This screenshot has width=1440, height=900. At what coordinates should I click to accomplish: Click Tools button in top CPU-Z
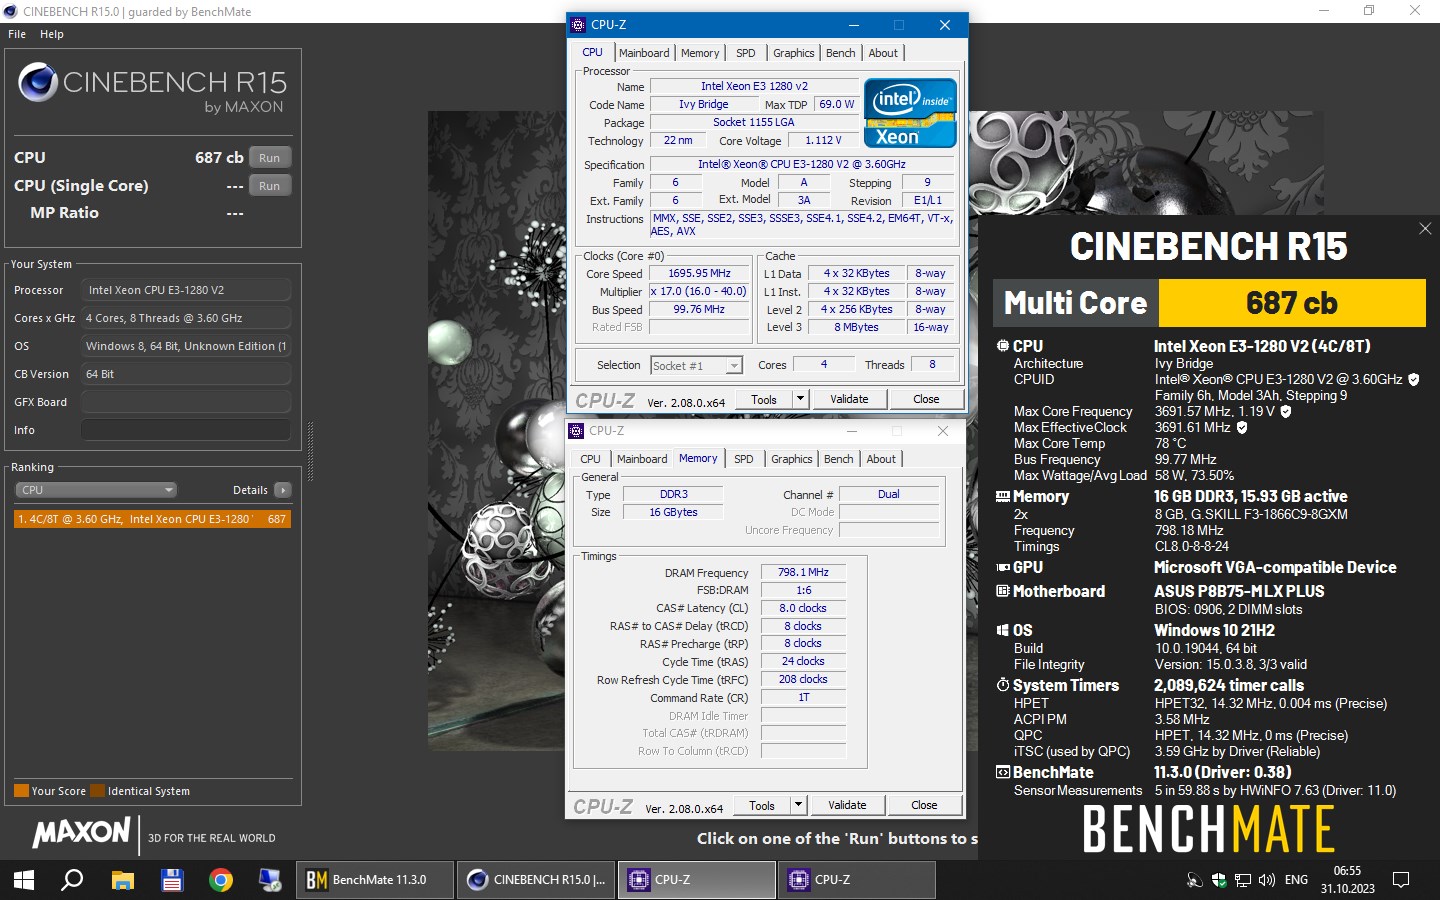tap(764, 399)
